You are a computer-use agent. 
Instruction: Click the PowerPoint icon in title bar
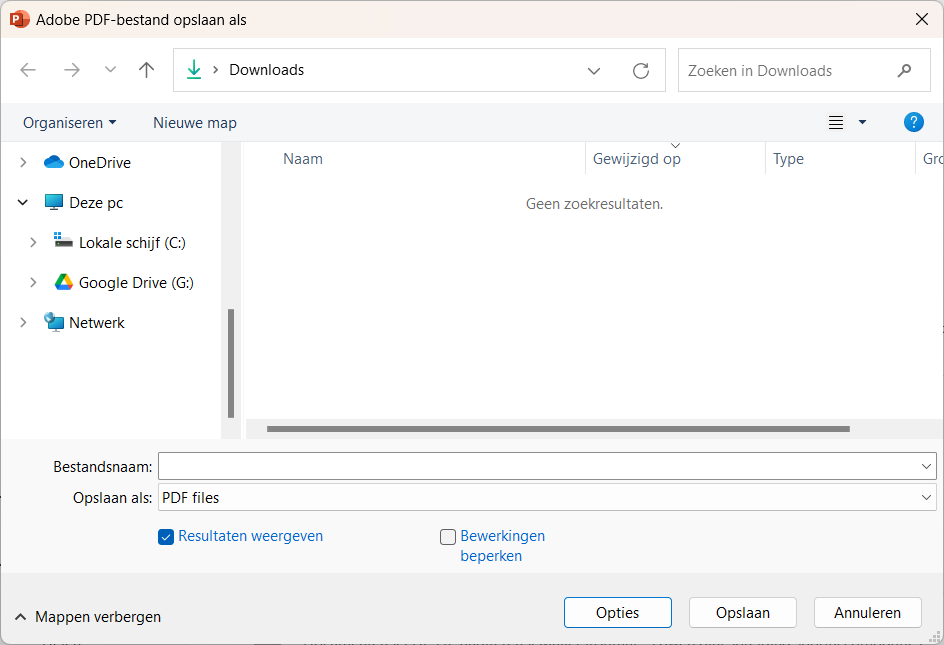point(19,19)
